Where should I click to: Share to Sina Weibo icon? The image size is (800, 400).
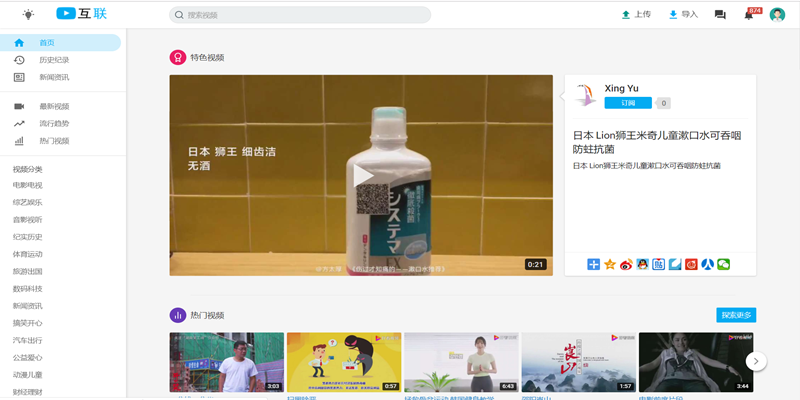tap(626, 264)
